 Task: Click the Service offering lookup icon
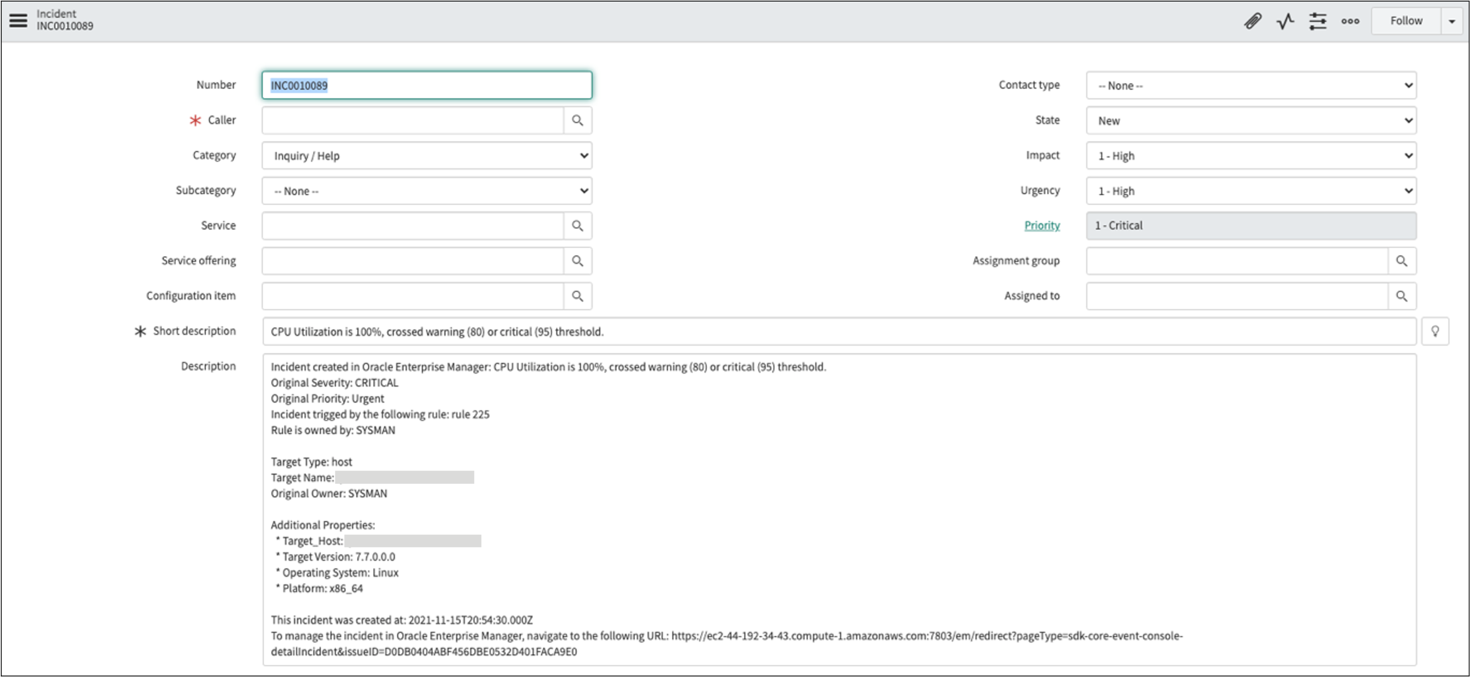point(577,261)
